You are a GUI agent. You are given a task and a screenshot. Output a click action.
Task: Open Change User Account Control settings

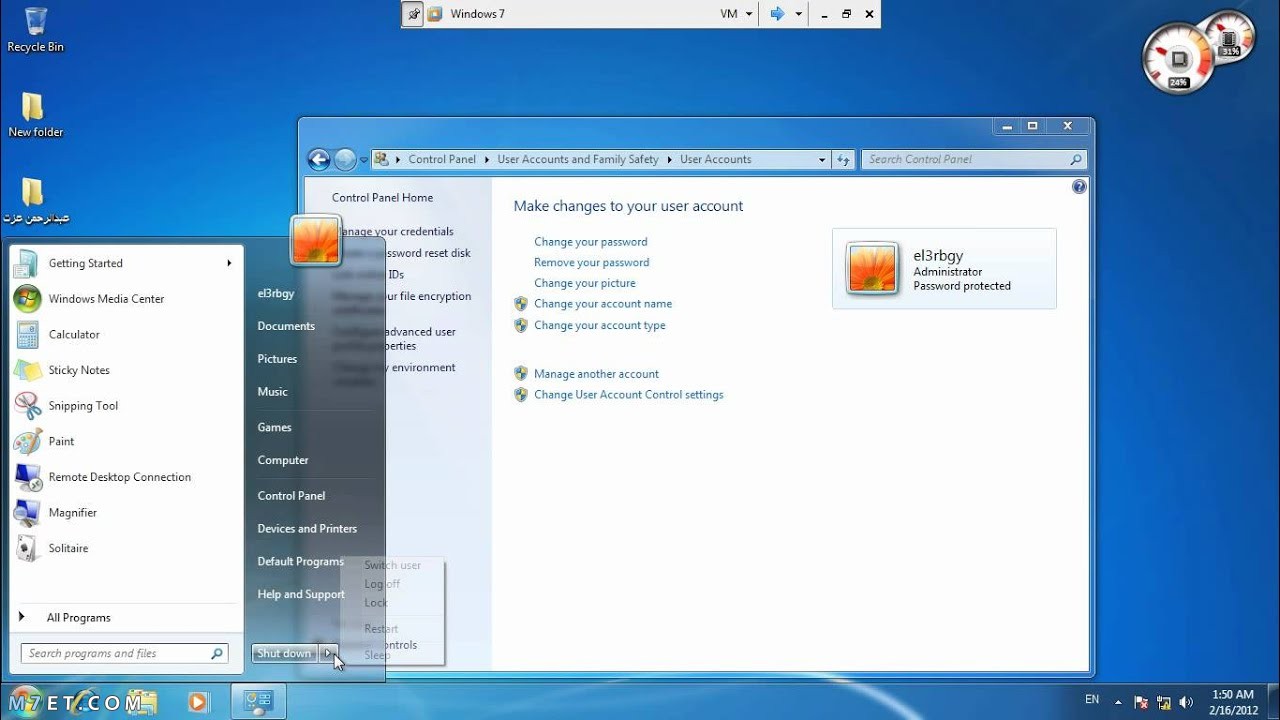click(628, 395)
